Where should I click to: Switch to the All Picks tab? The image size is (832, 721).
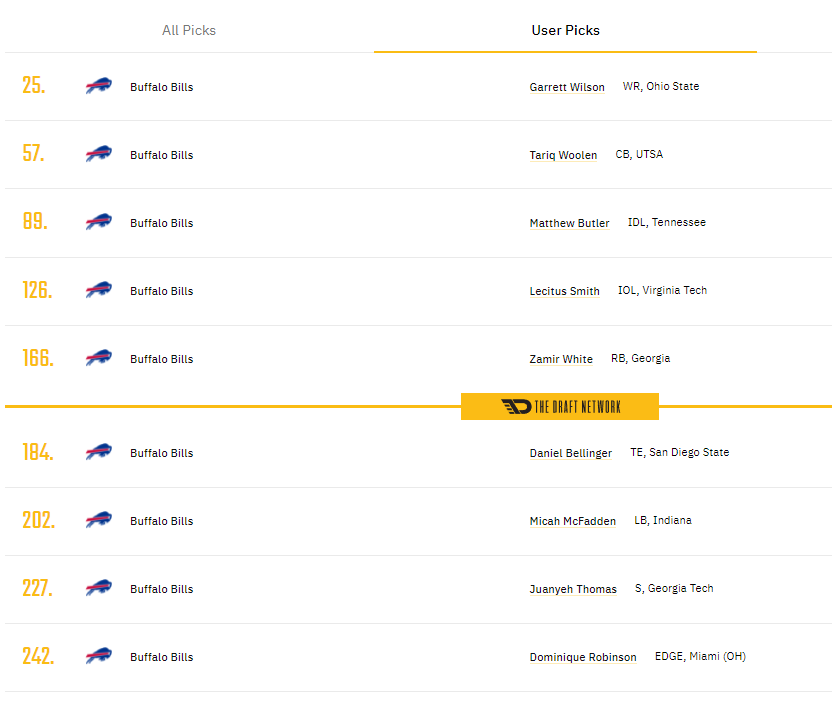click(x=189, y=30)
